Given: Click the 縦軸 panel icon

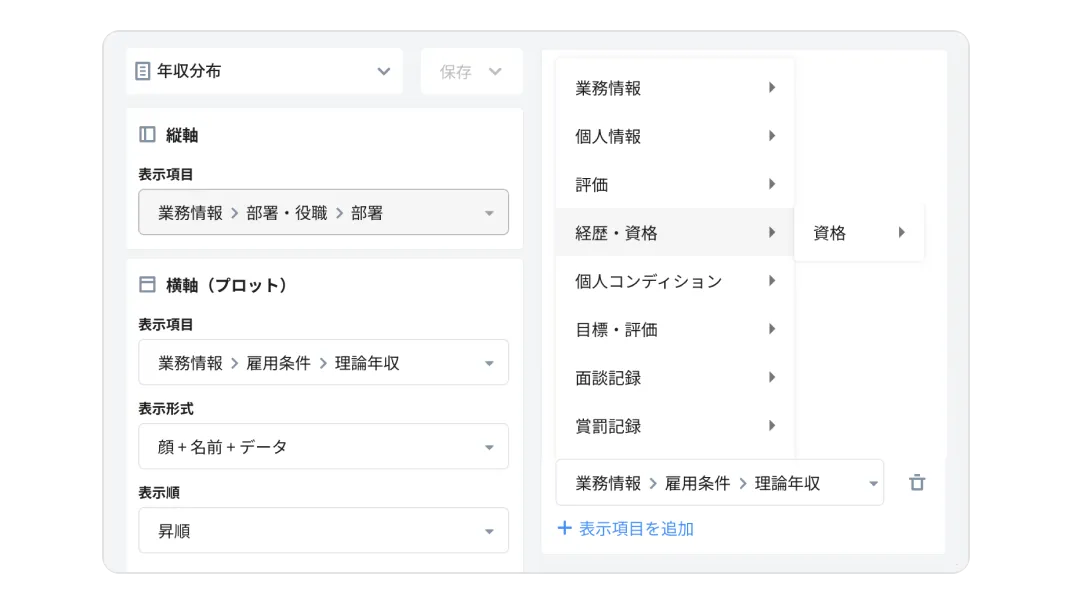Looking at the screenshot, I should click(146, 135).
